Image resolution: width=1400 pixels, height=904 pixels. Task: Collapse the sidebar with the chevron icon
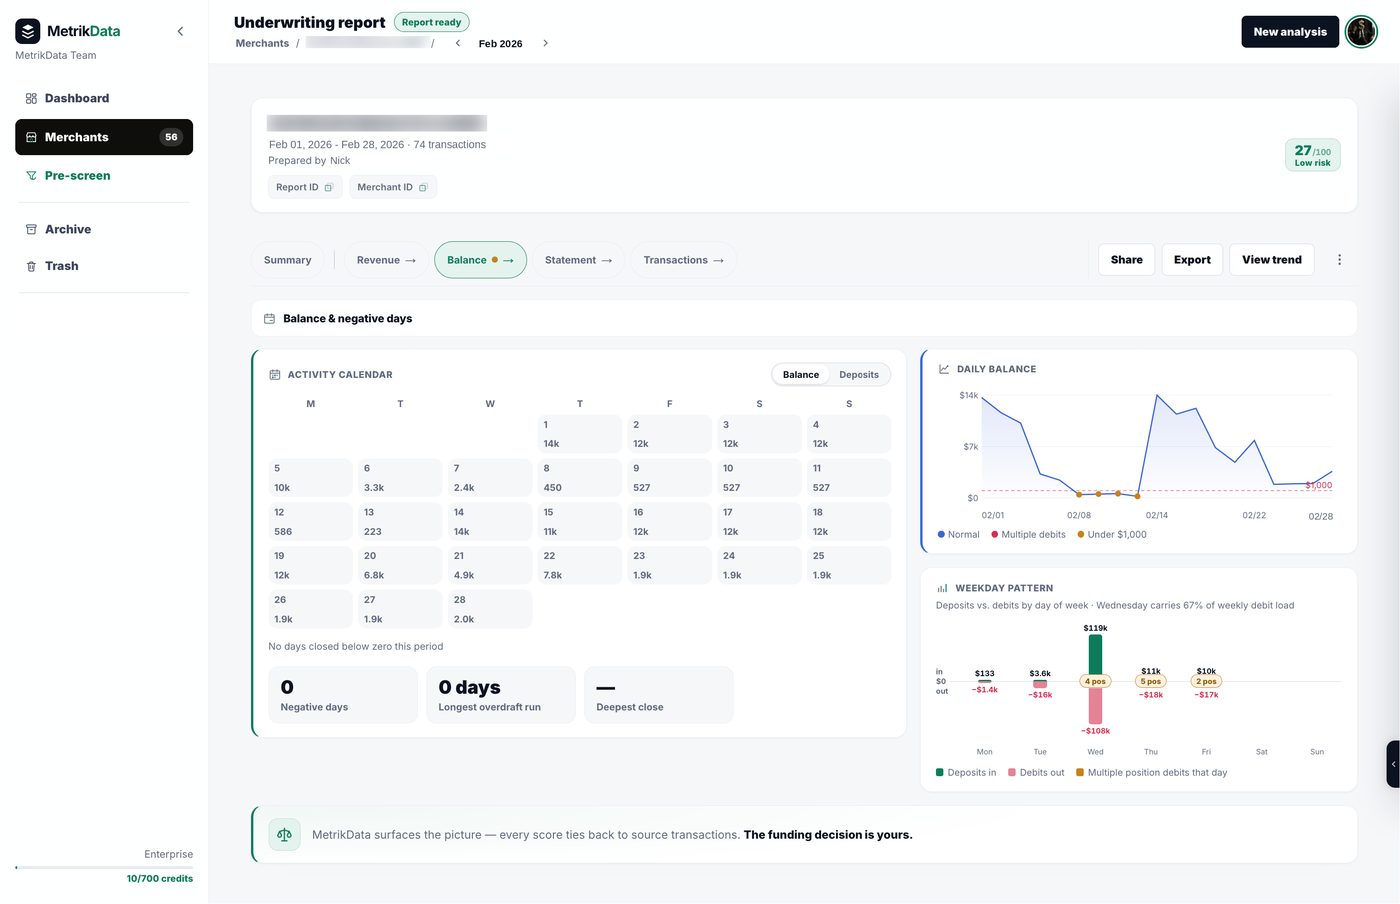(180, 31)
